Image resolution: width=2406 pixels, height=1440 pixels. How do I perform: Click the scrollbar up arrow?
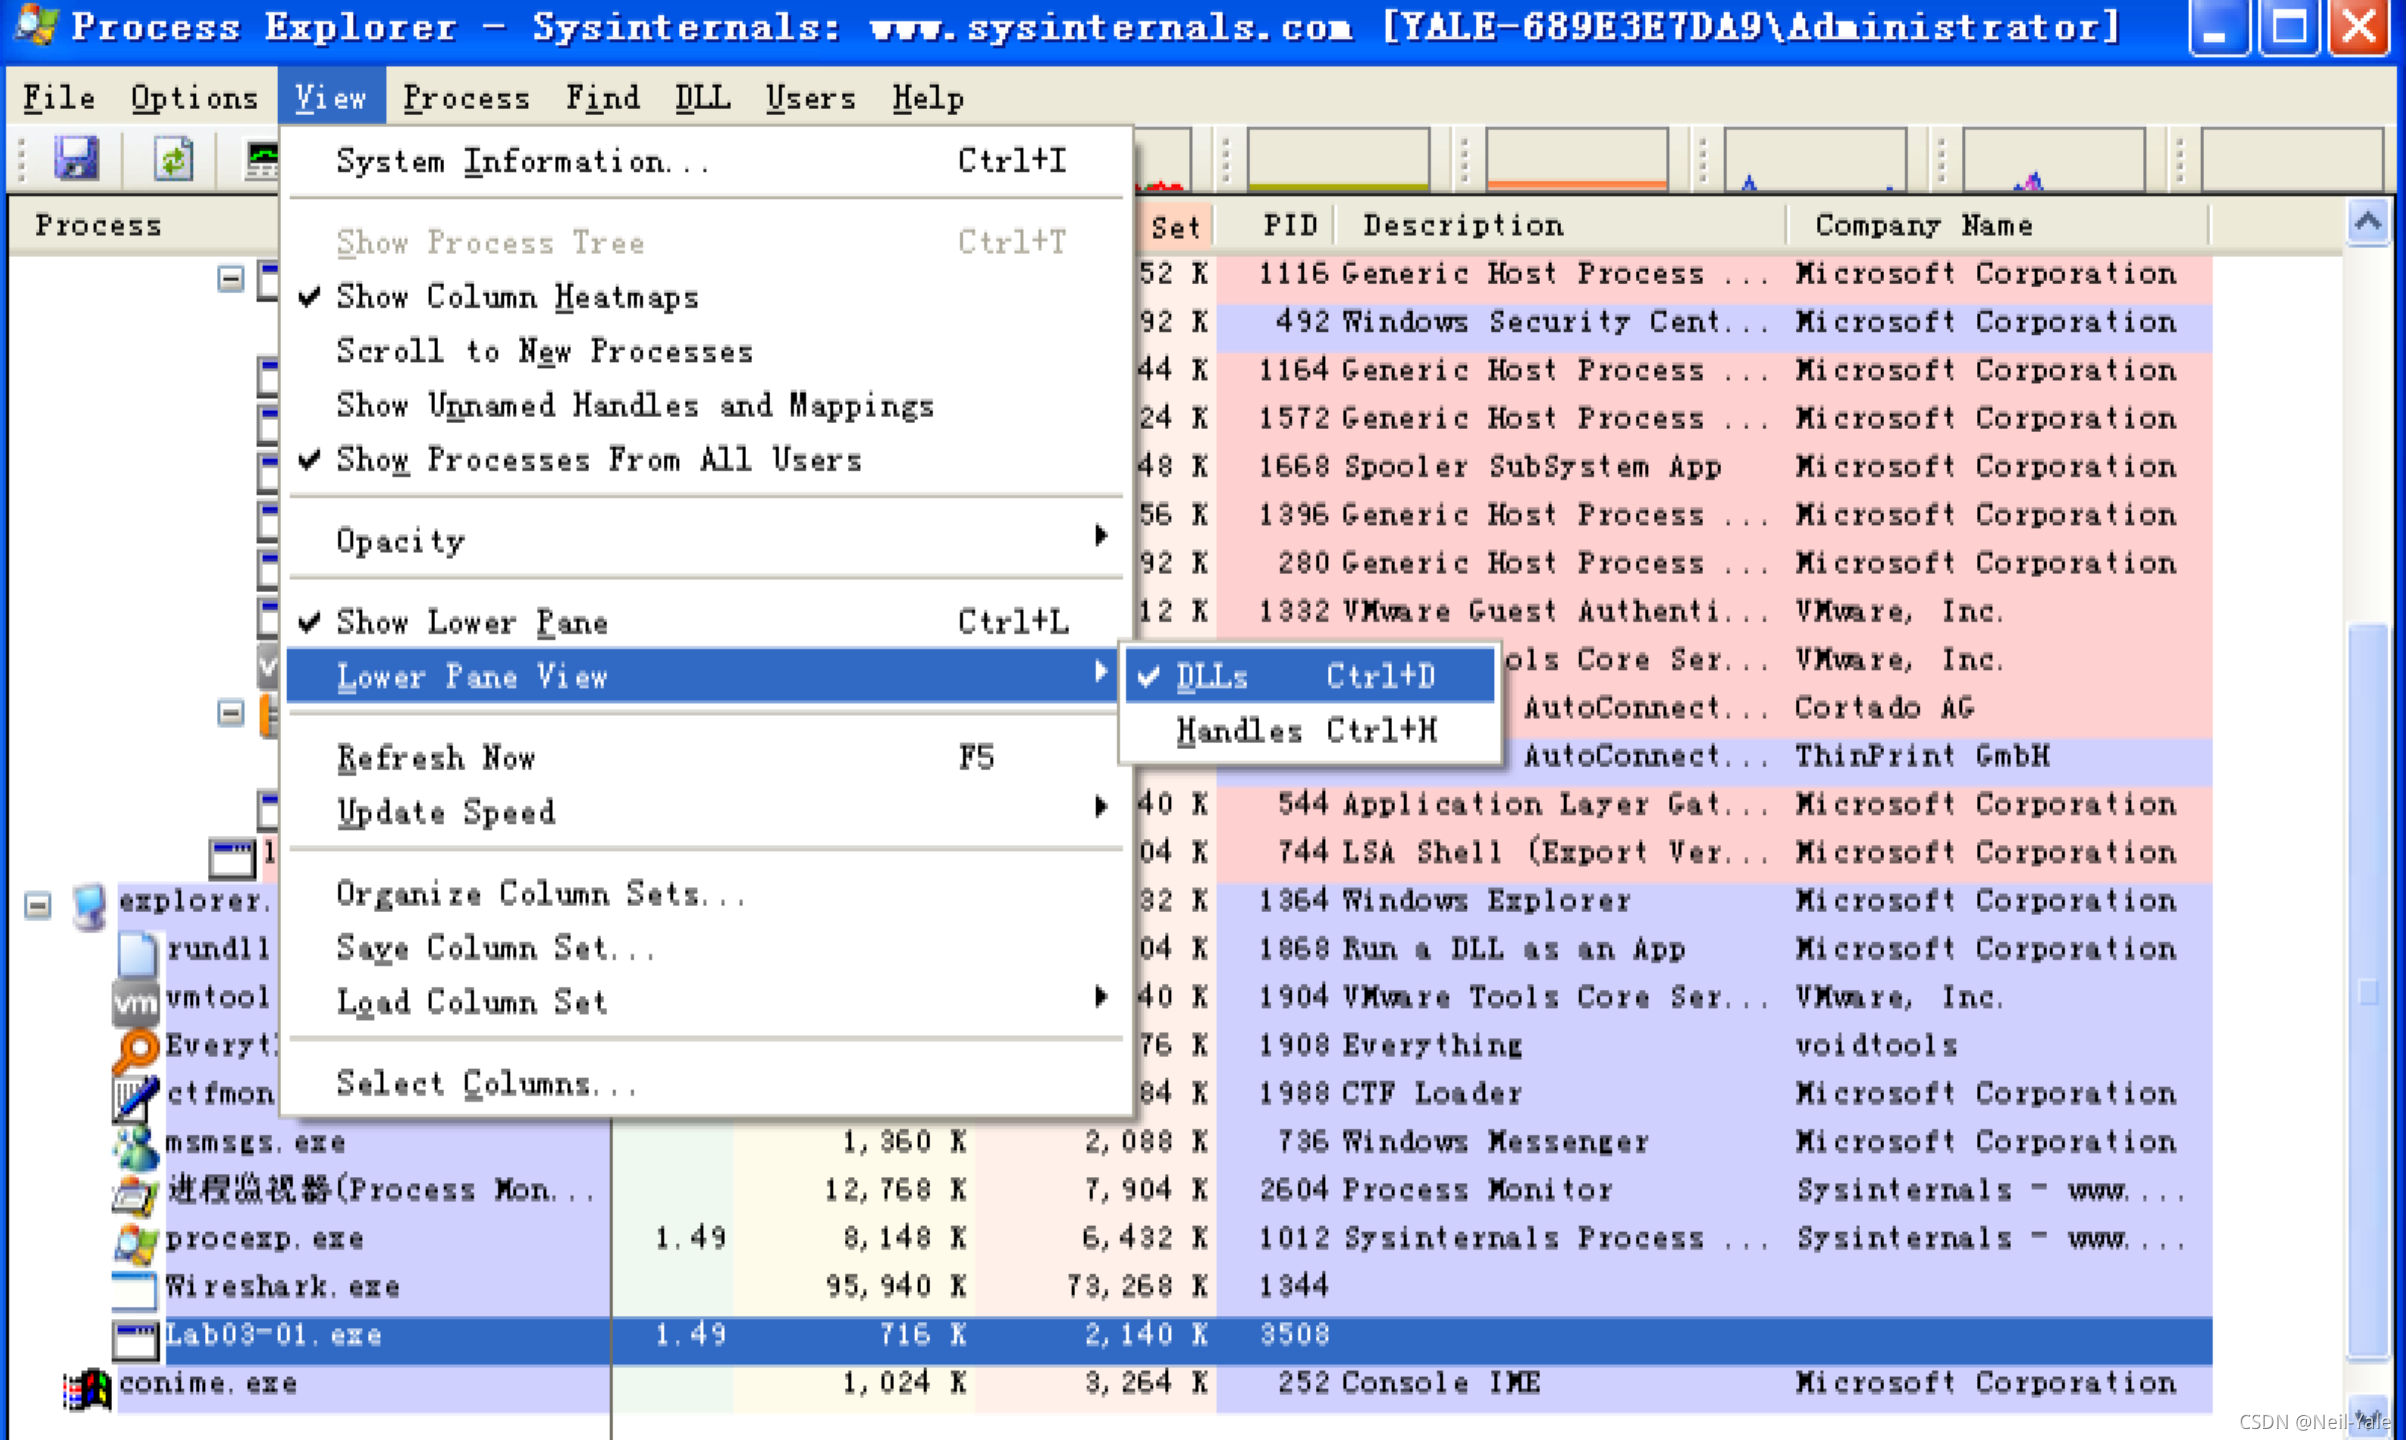2368,222
